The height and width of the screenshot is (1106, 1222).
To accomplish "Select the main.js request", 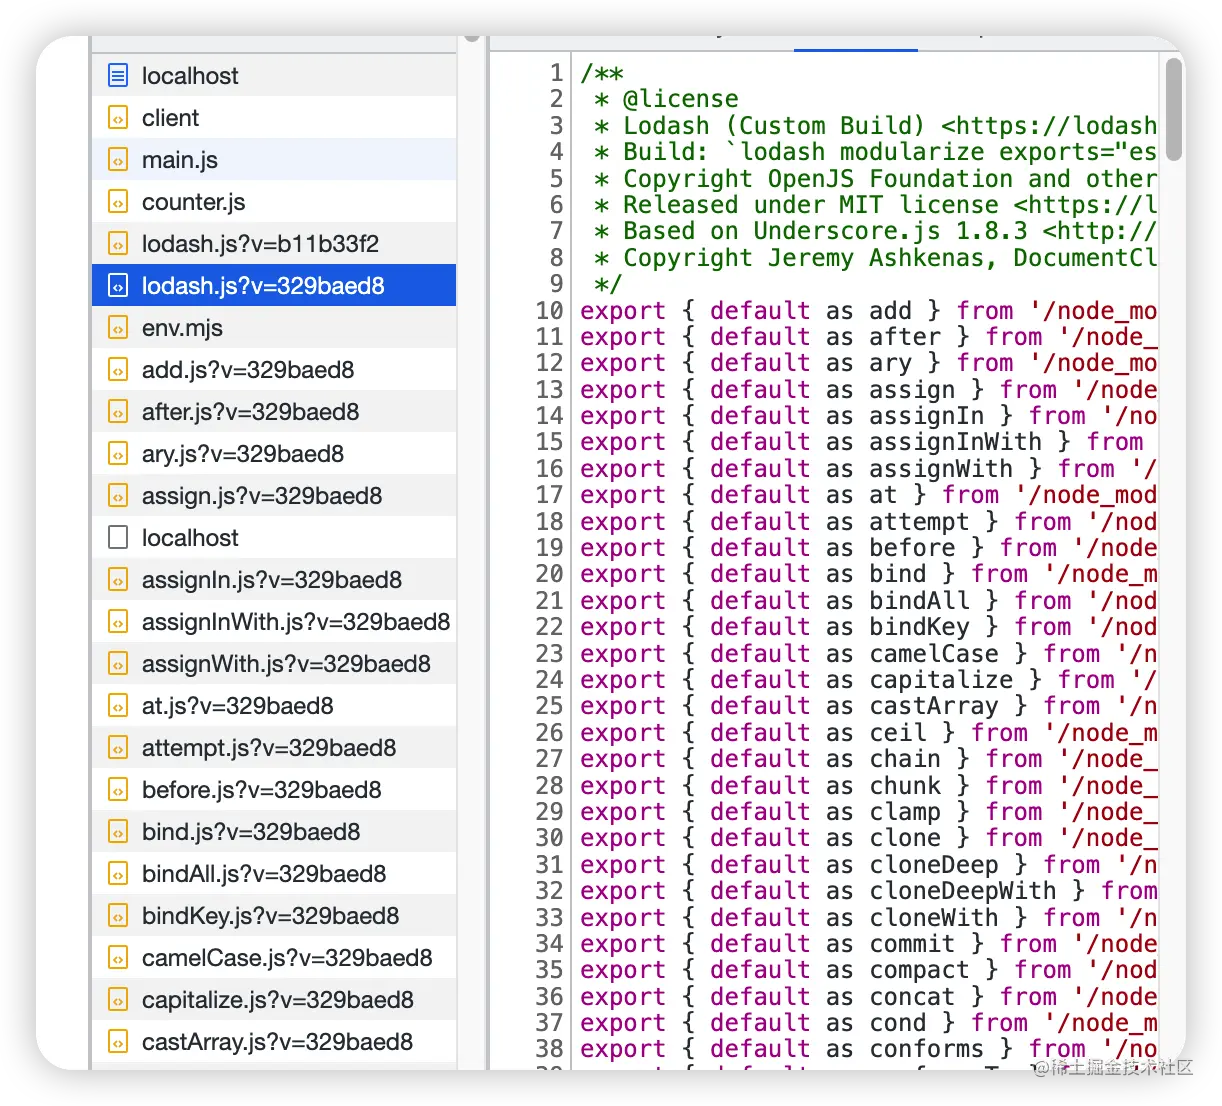I will tap(274, 160).
